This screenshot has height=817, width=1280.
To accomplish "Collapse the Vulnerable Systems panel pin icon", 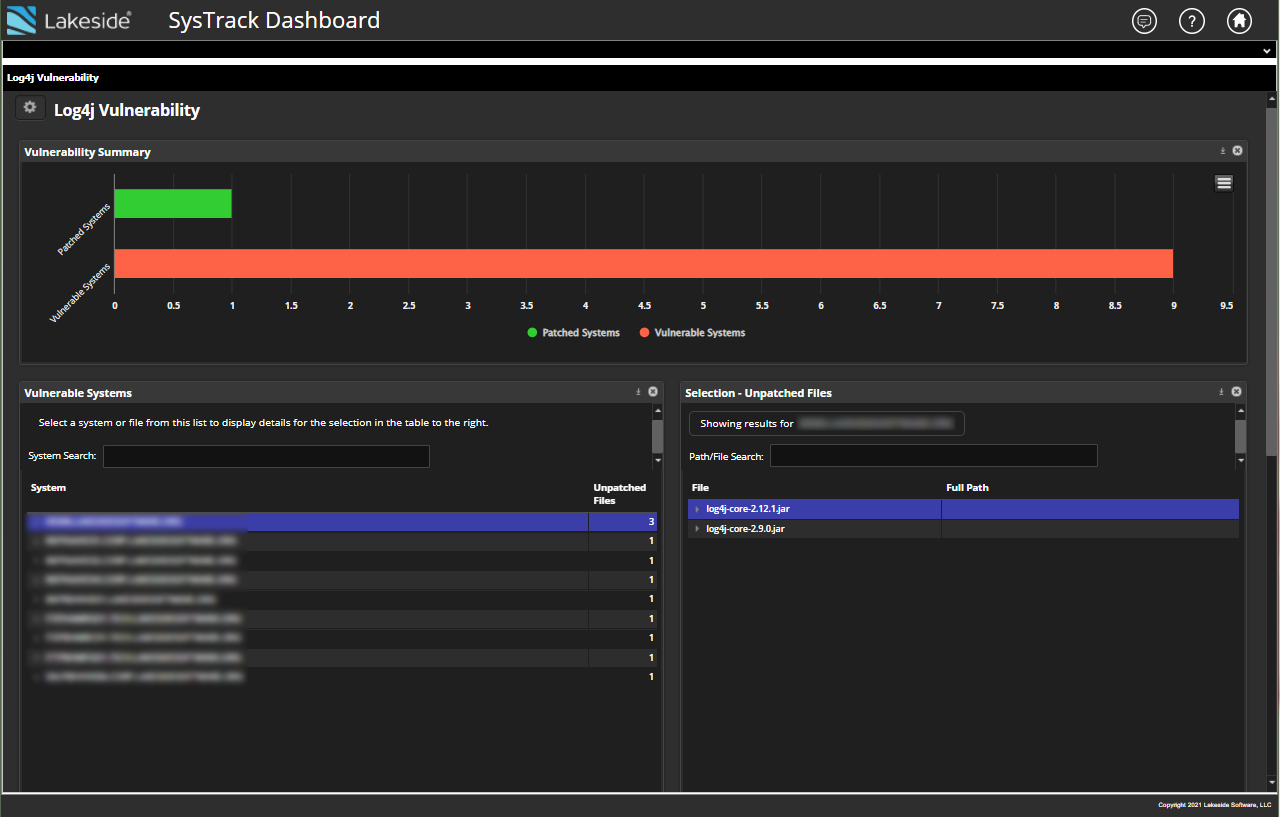I will click(x=638, y=392).
